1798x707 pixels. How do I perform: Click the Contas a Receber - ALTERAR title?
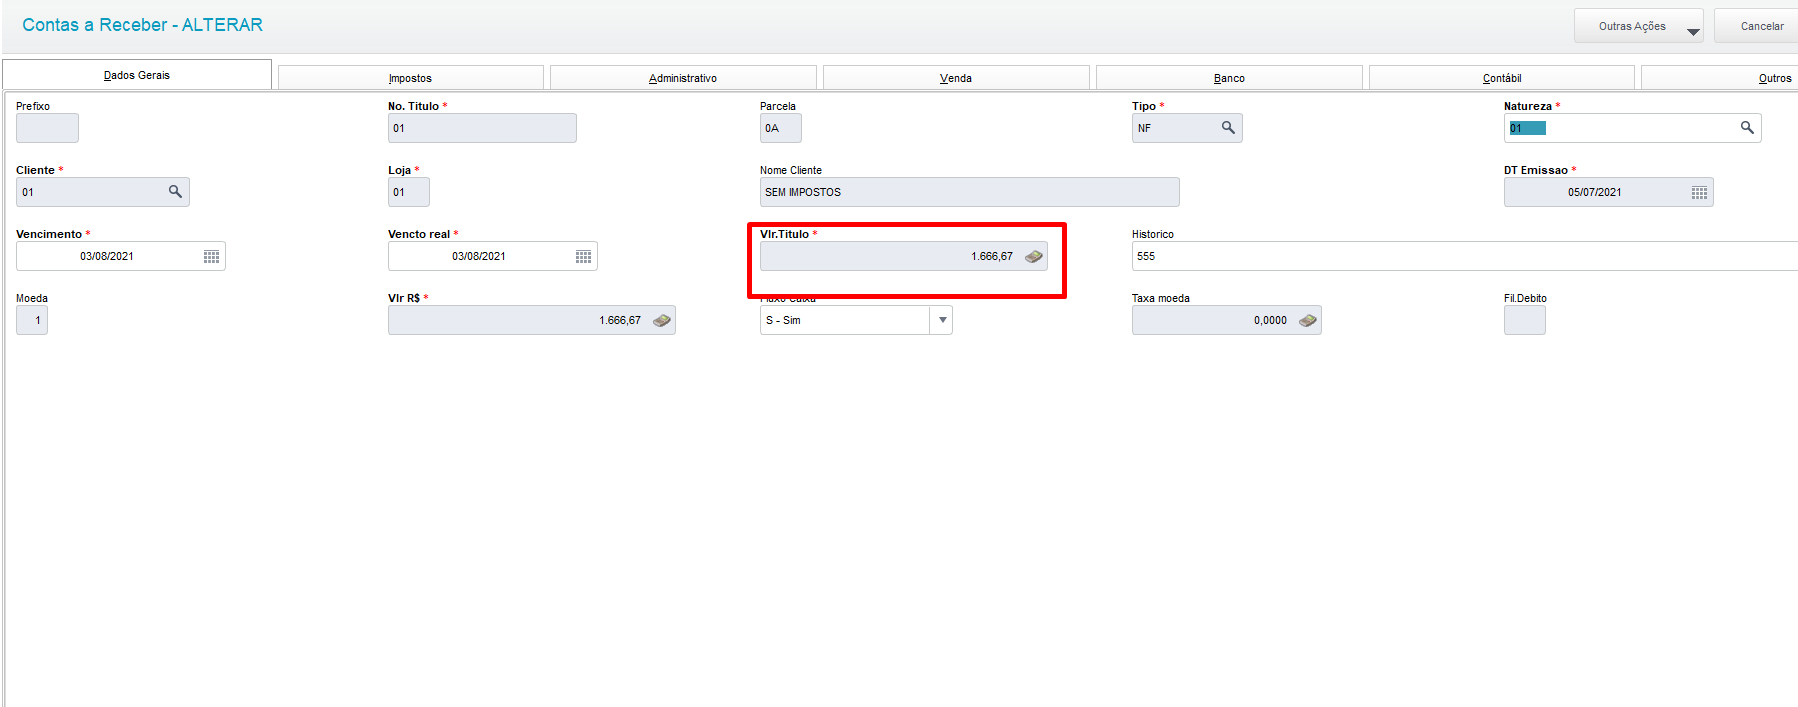[142, 25]
